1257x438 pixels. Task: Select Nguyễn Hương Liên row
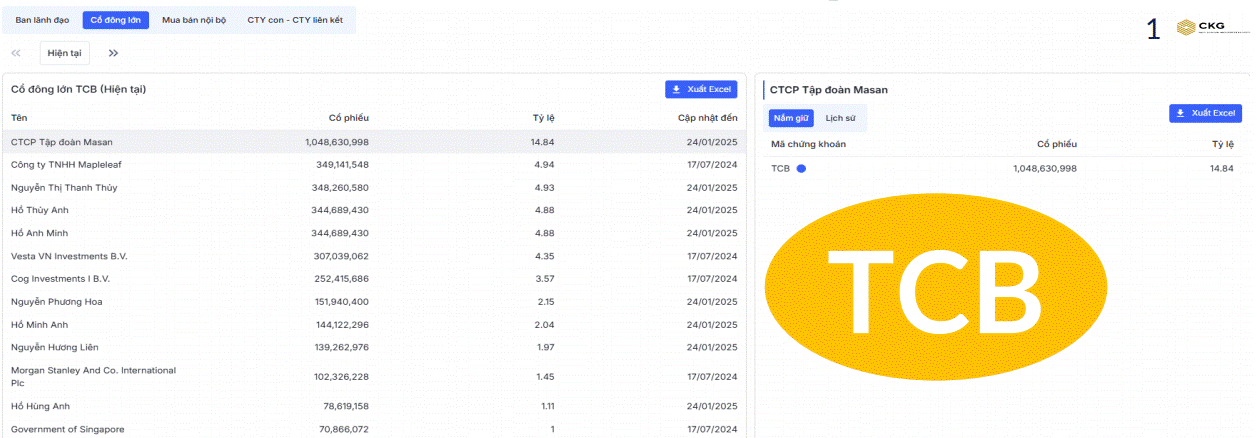374,348
